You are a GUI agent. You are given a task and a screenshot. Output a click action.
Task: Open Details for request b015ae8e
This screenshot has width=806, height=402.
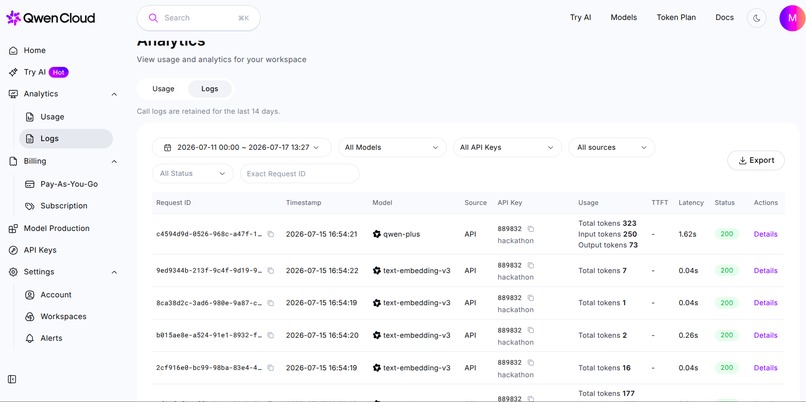coord(765,336)
